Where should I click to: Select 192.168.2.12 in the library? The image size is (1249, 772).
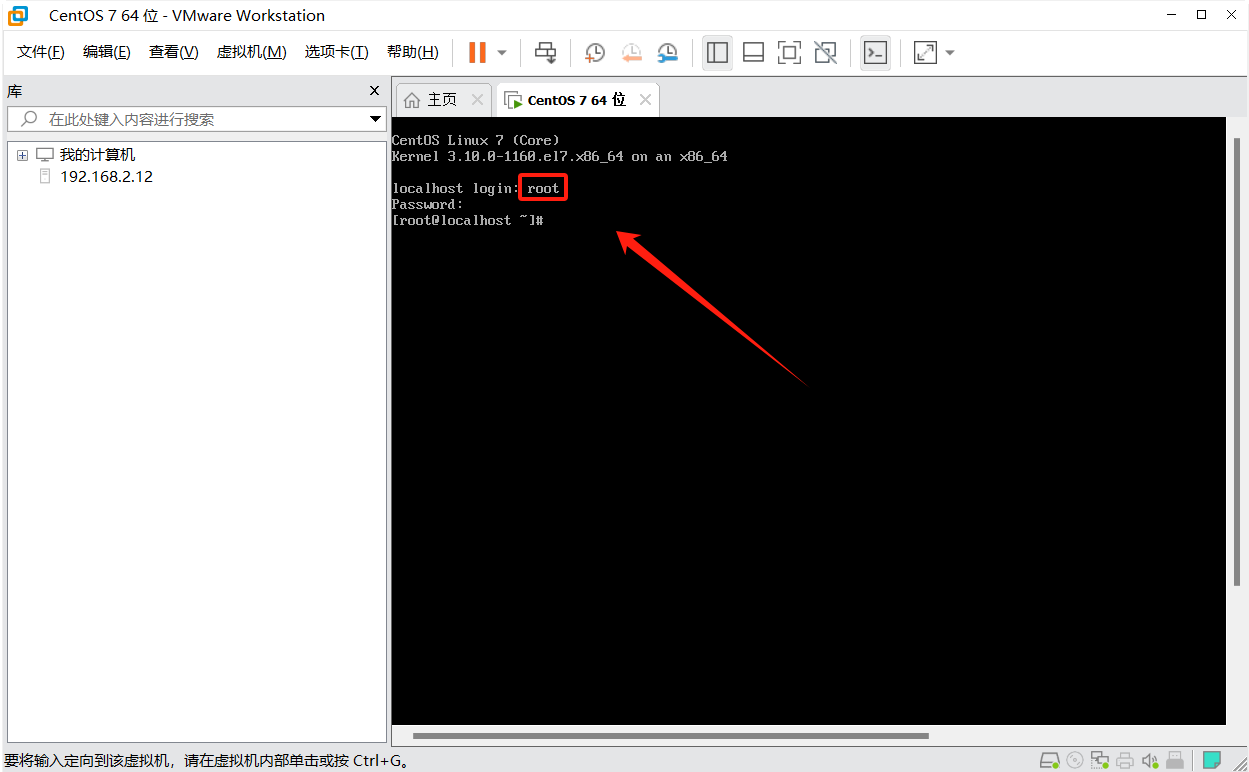click(106, 177)
